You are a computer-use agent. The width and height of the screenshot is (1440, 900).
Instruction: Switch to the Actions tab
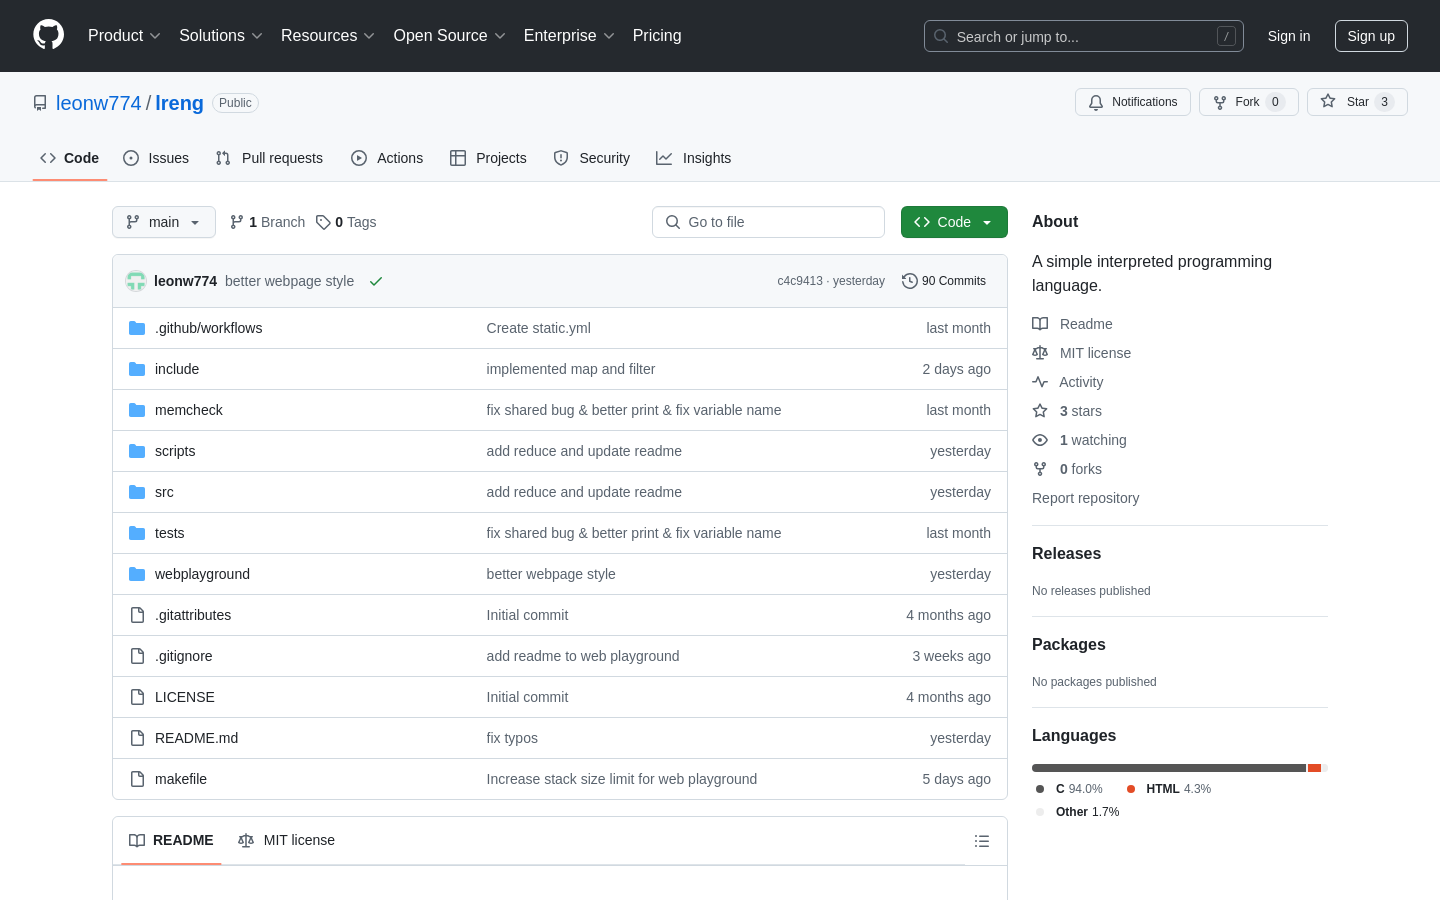(387, 158)
